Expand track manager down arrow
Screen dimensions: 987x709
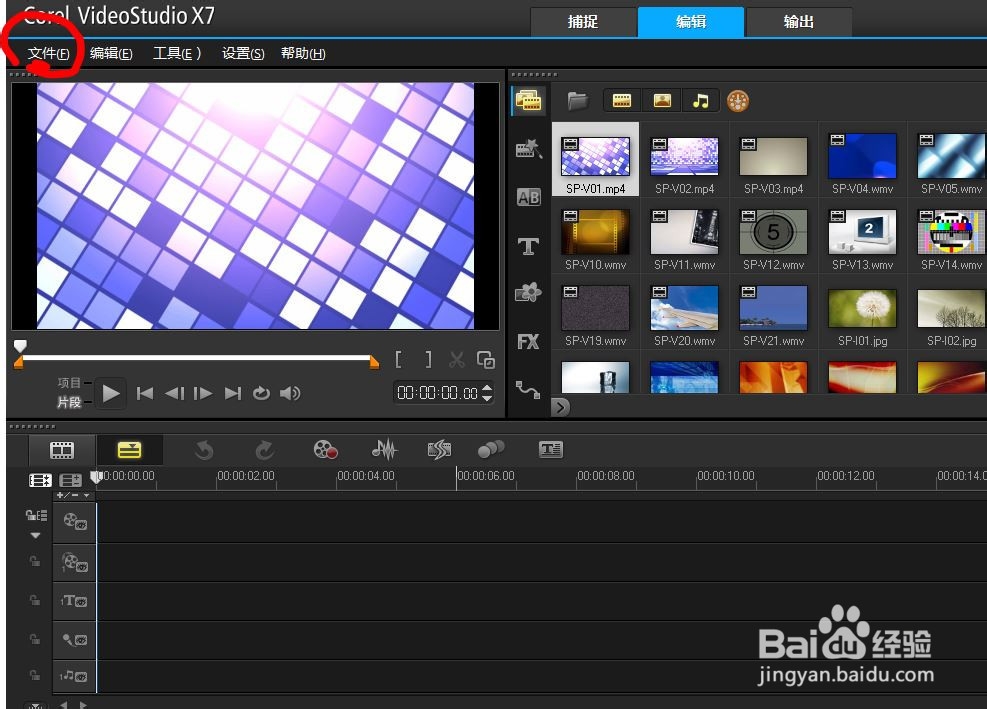click(x=35, y=535)
